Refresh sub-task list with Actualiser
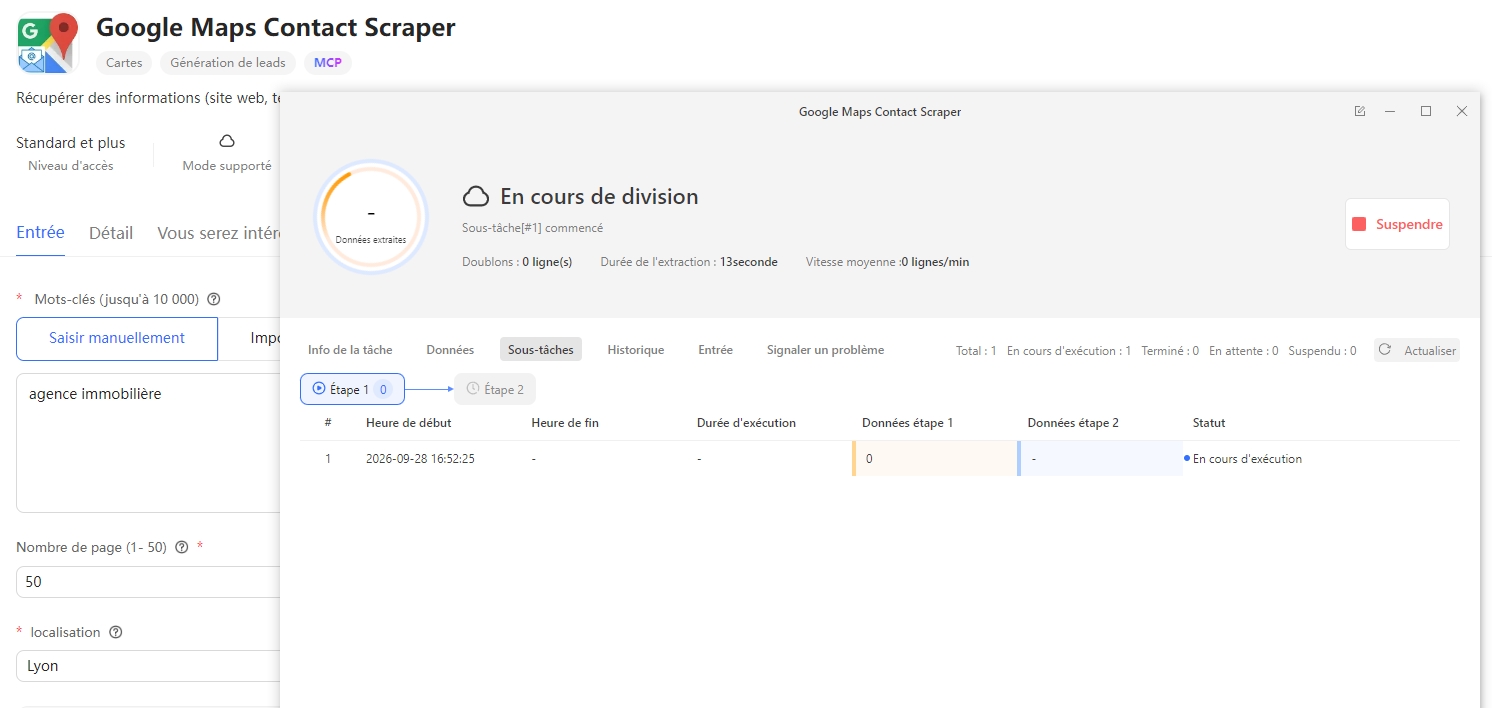Image resolution: width=1492 pixels, height=708 pixels. [x=1417, y=350]
